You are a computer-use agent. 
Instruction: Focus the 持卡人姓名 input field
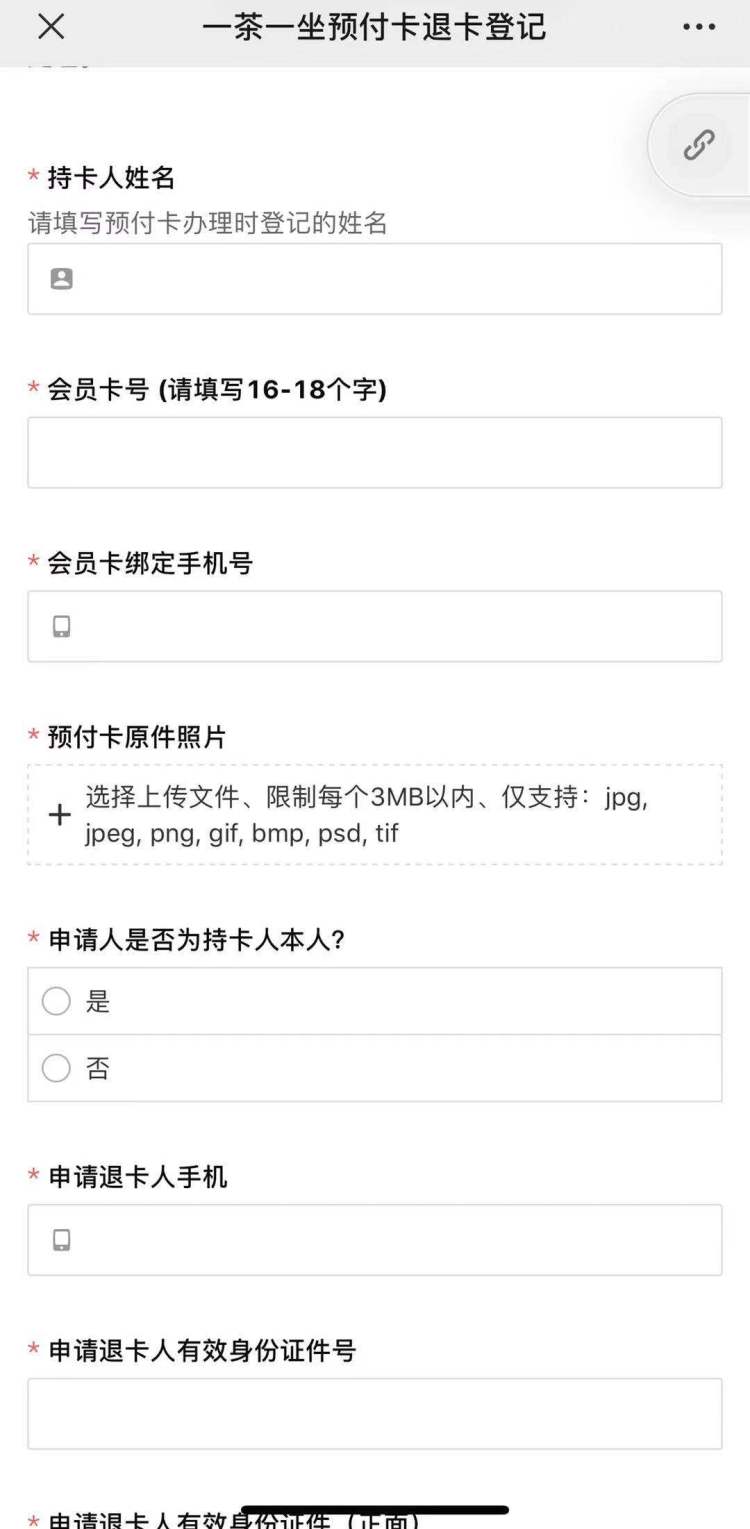coord(390,279)
